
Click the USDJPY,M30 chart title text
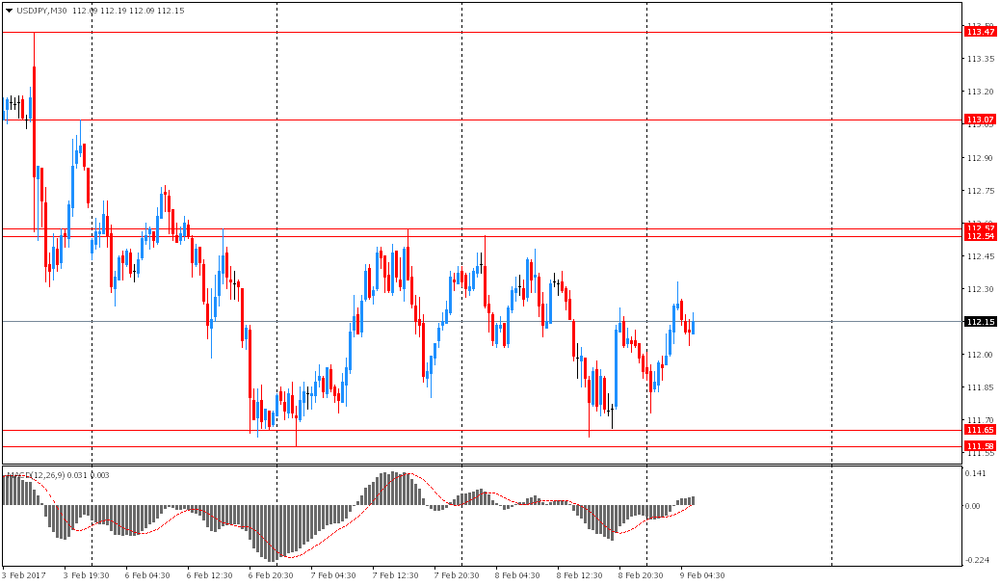(x=42, y=11)
